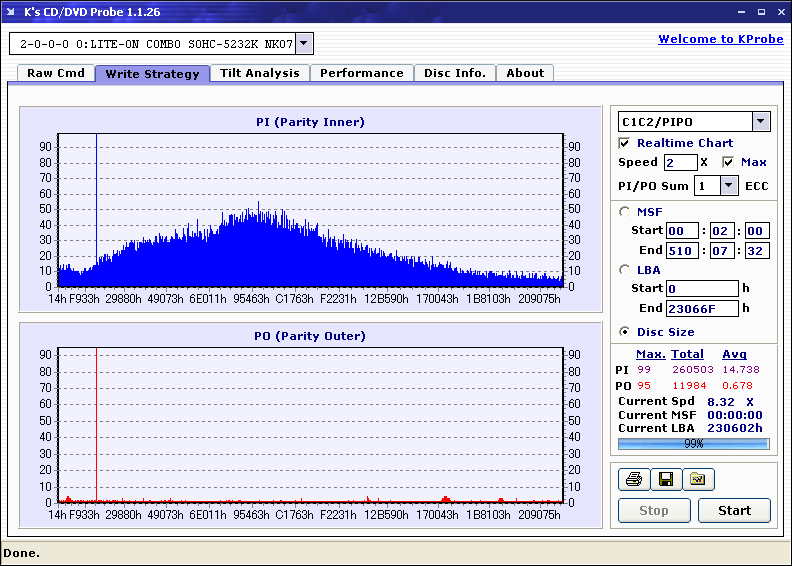Viewport: 792px width, 566px height.
Task: Expand the C1C2/PIPO test type dropdown
Action: [x=760, y=122]
